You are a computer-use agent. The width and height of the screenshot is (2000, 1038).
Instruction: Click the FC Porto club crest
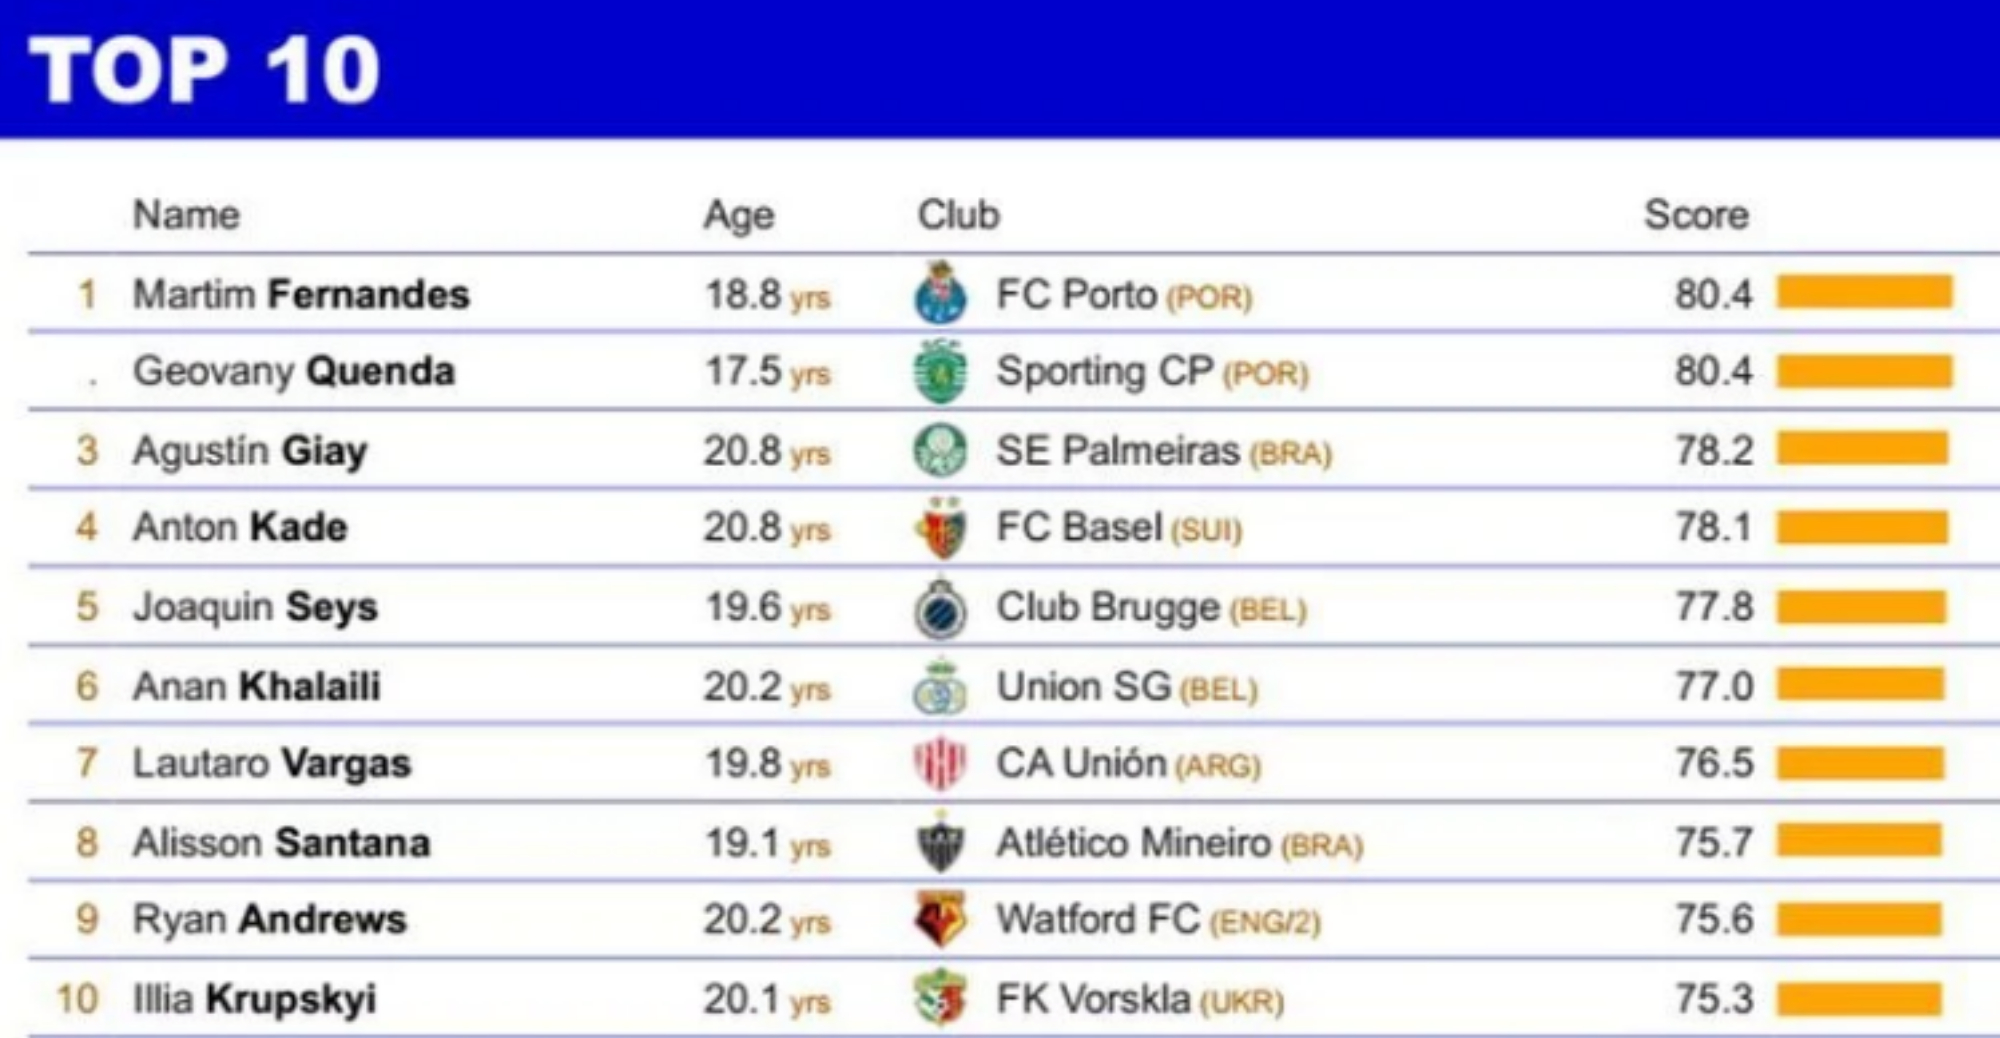tap(940, 293)
